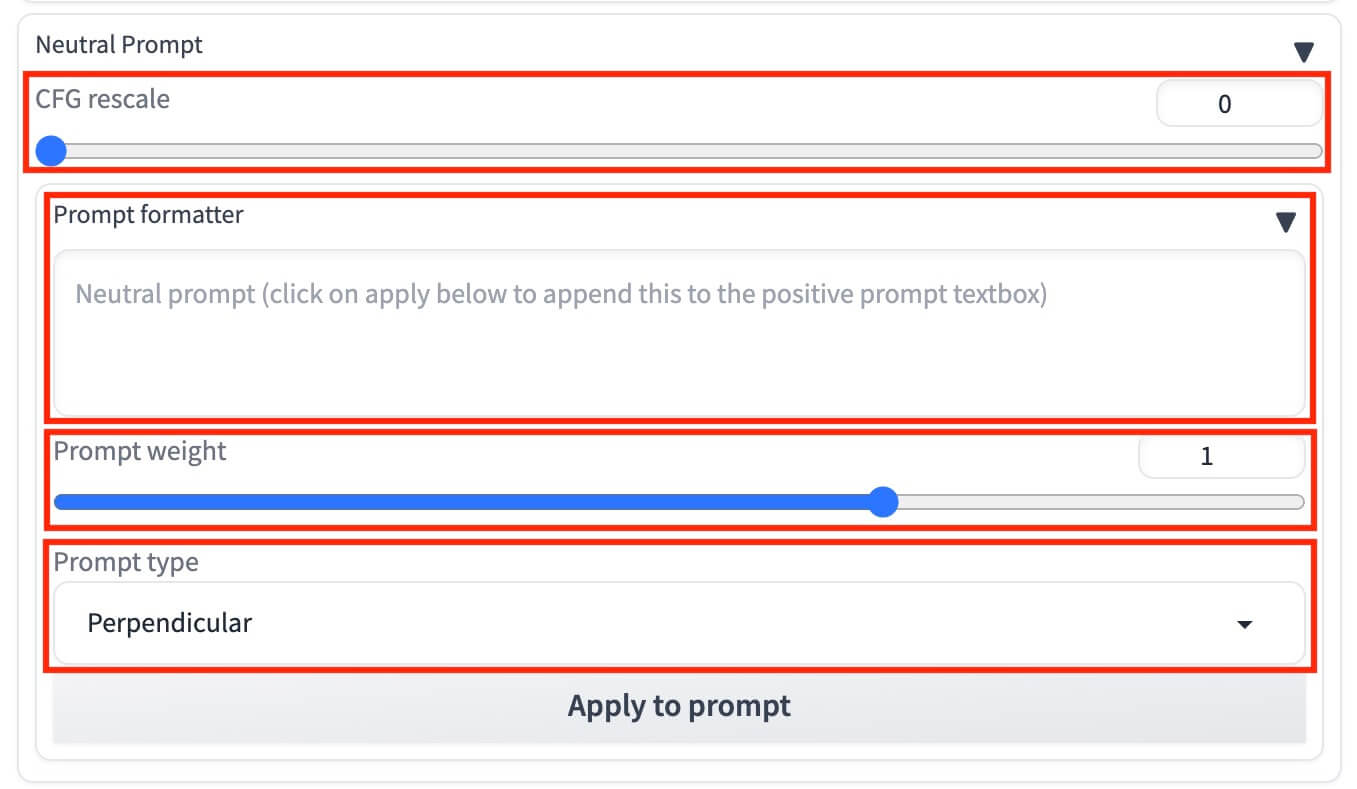Click the Neutral Prompt header label

(x=119, y=44)
